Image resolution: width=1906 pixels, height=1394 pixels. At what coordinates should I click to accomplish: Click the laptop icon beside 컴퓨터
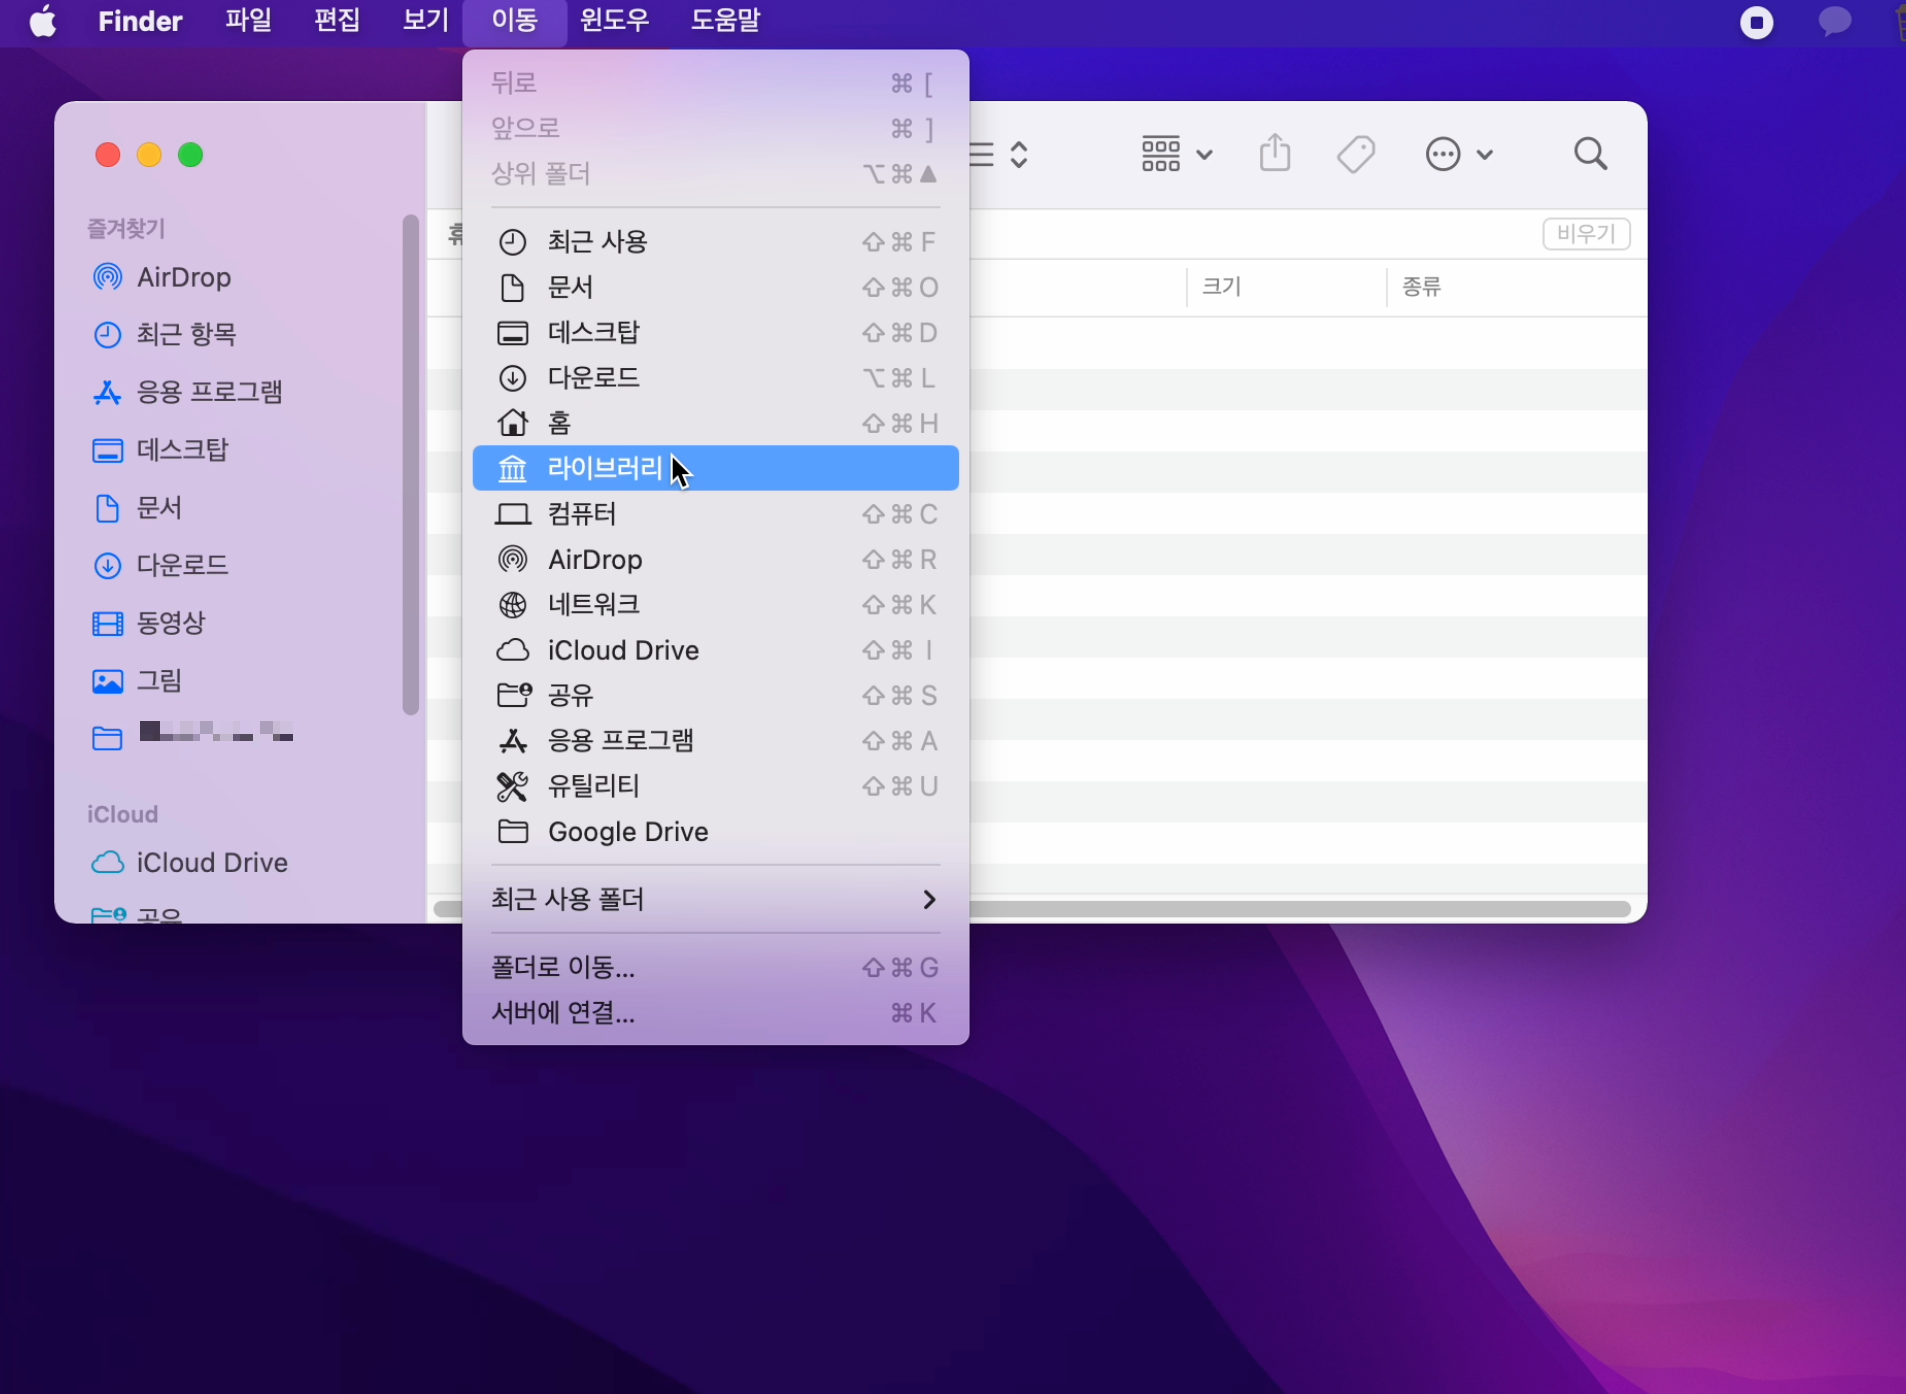(512, 514)
